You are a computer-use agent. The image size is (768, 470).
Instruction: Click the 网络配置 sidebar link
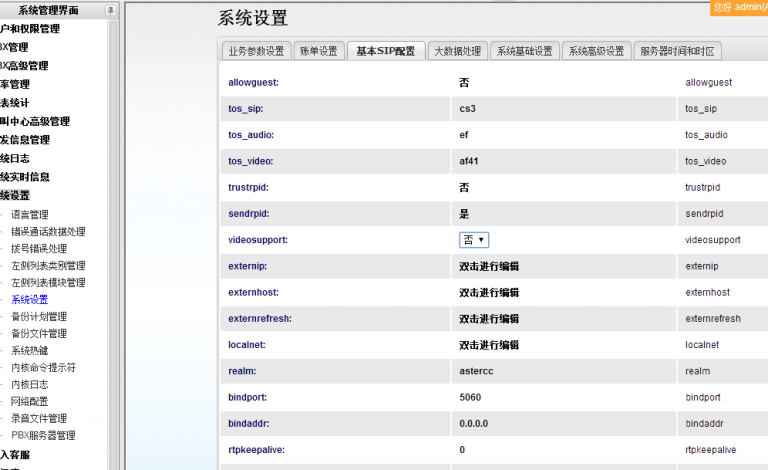click(29, 402)
